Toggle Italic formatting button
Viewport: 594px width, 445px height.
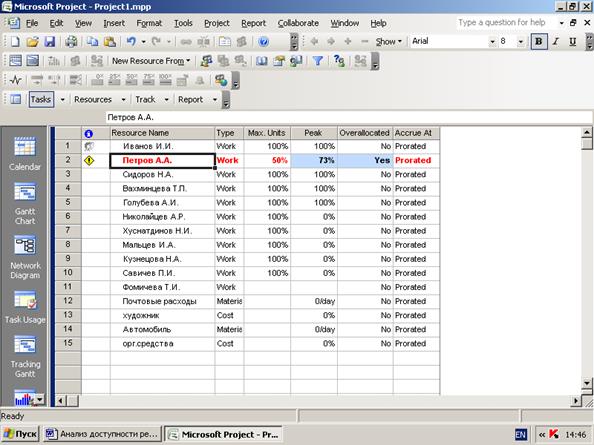click(556, 41)
